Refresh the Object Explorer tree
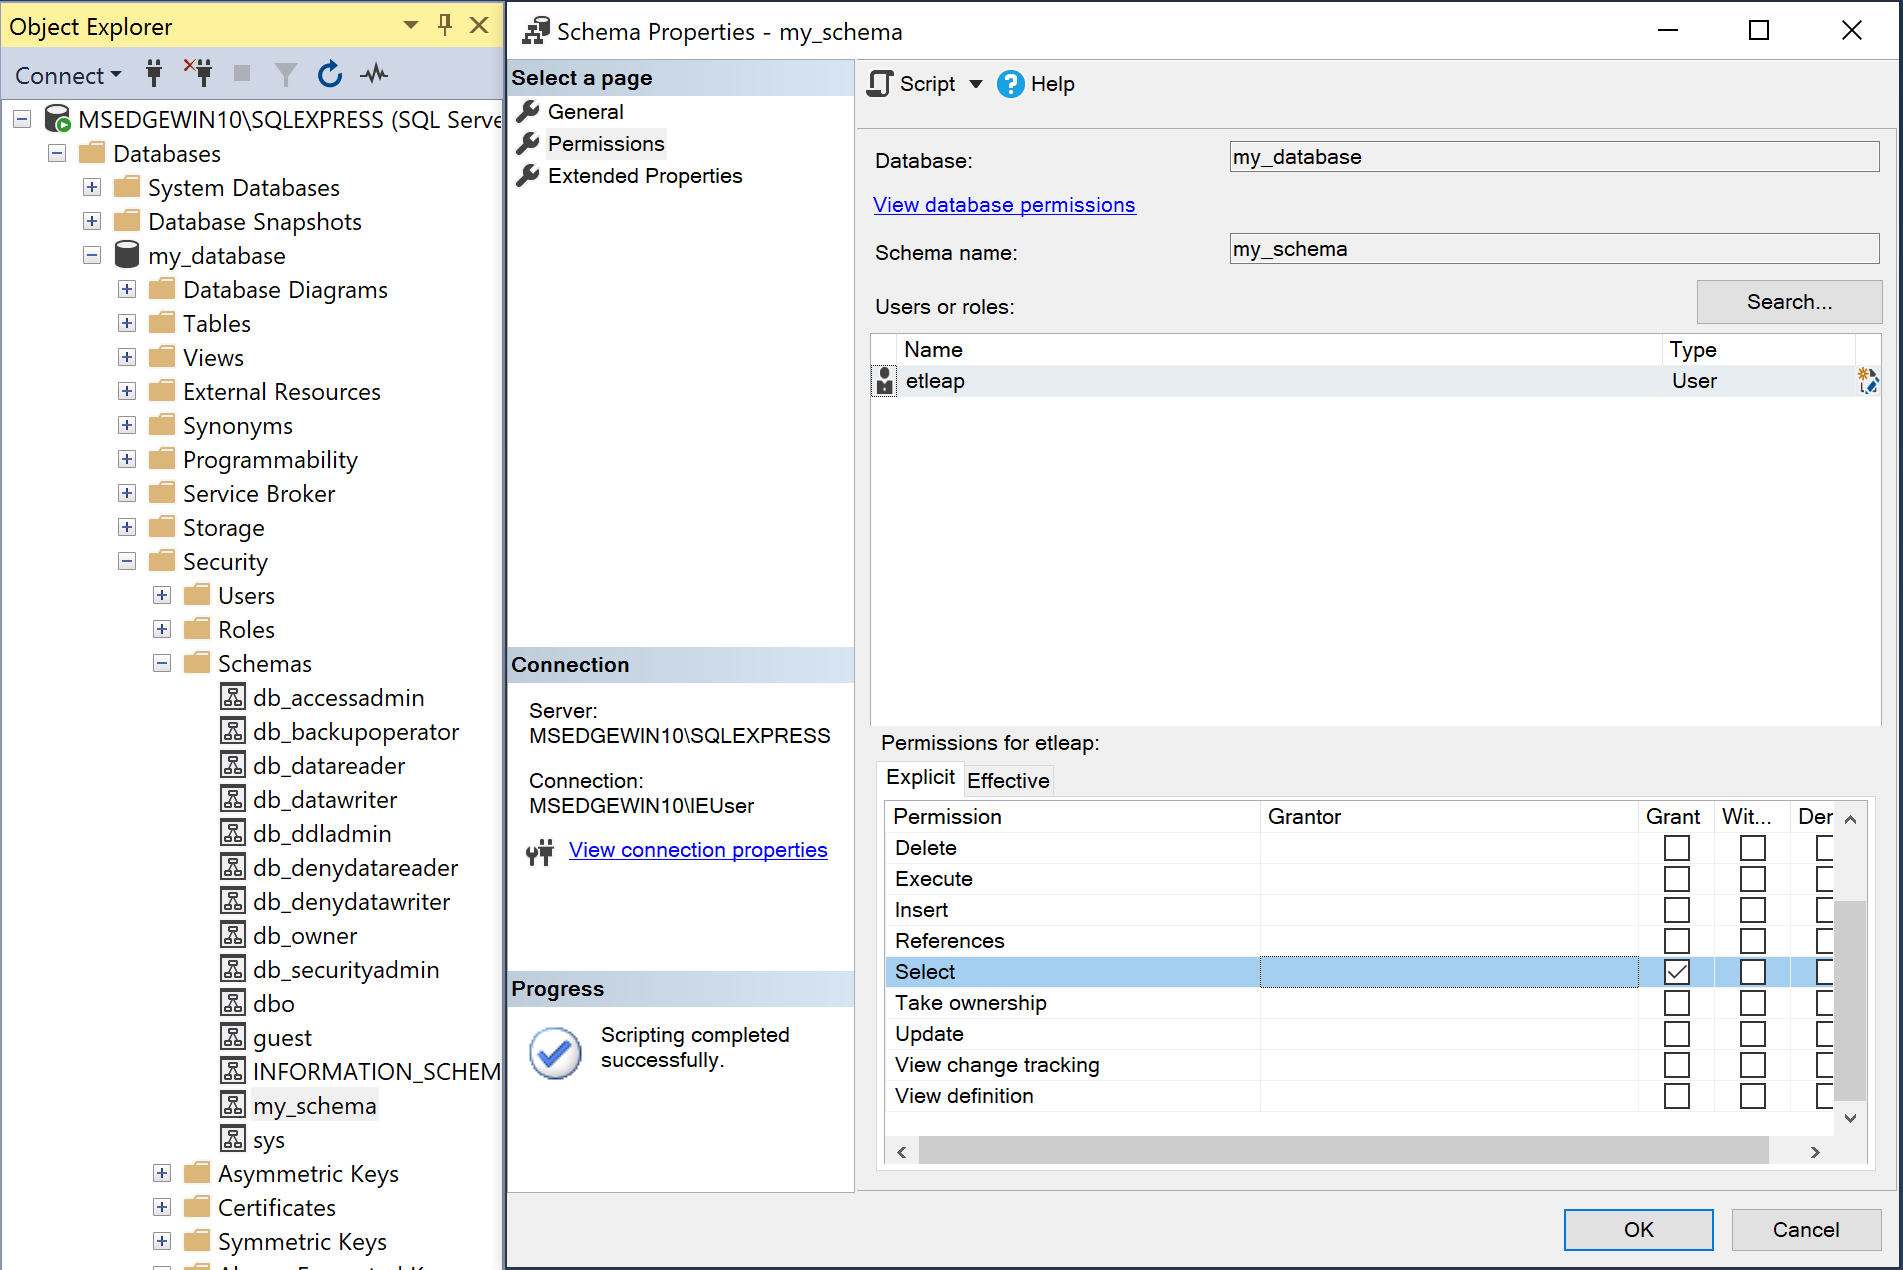Screen dimensions: 1903x1270 pos(329,73)
